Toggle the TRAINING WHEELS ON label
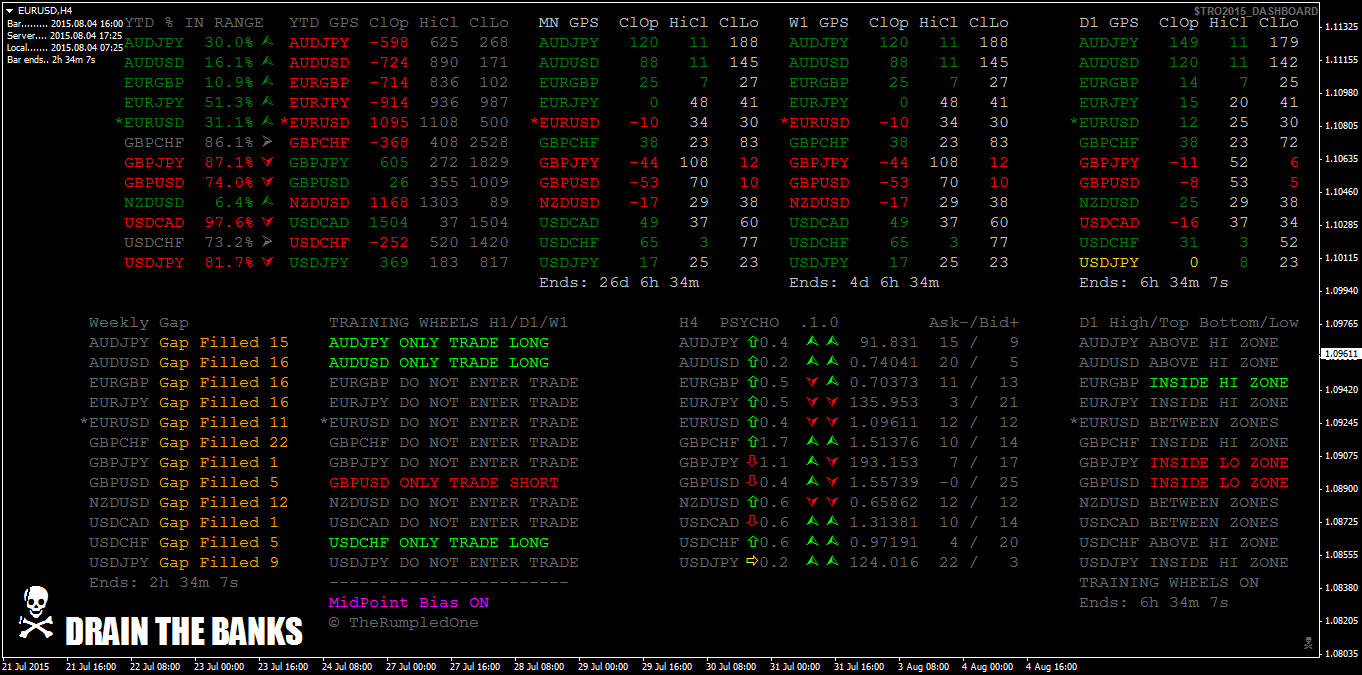1362x675 pixels. pos(1168,582)
